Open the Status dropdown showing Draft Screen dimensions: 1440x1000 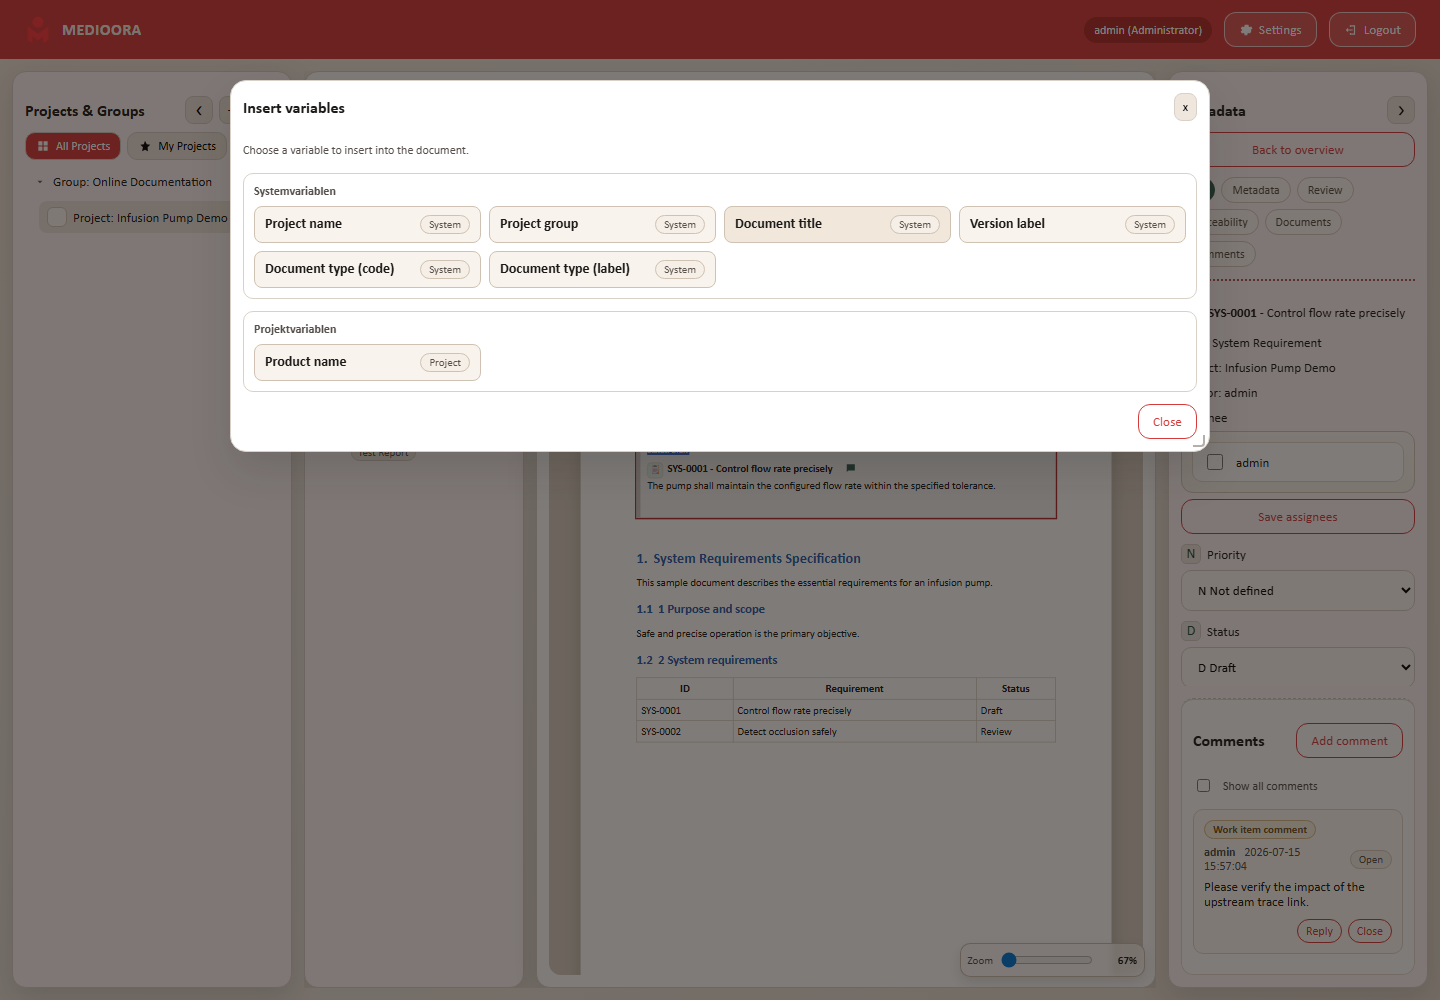tap(1298, 668)
